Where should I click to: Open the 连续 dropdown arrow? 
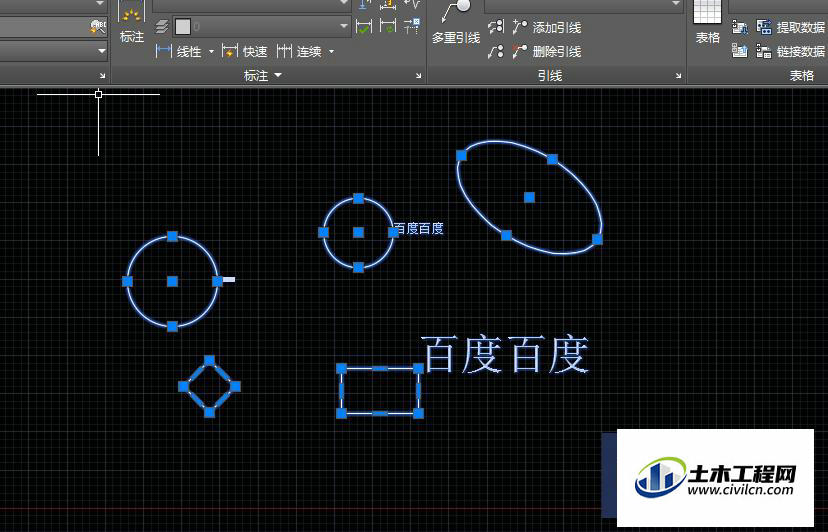332,52
